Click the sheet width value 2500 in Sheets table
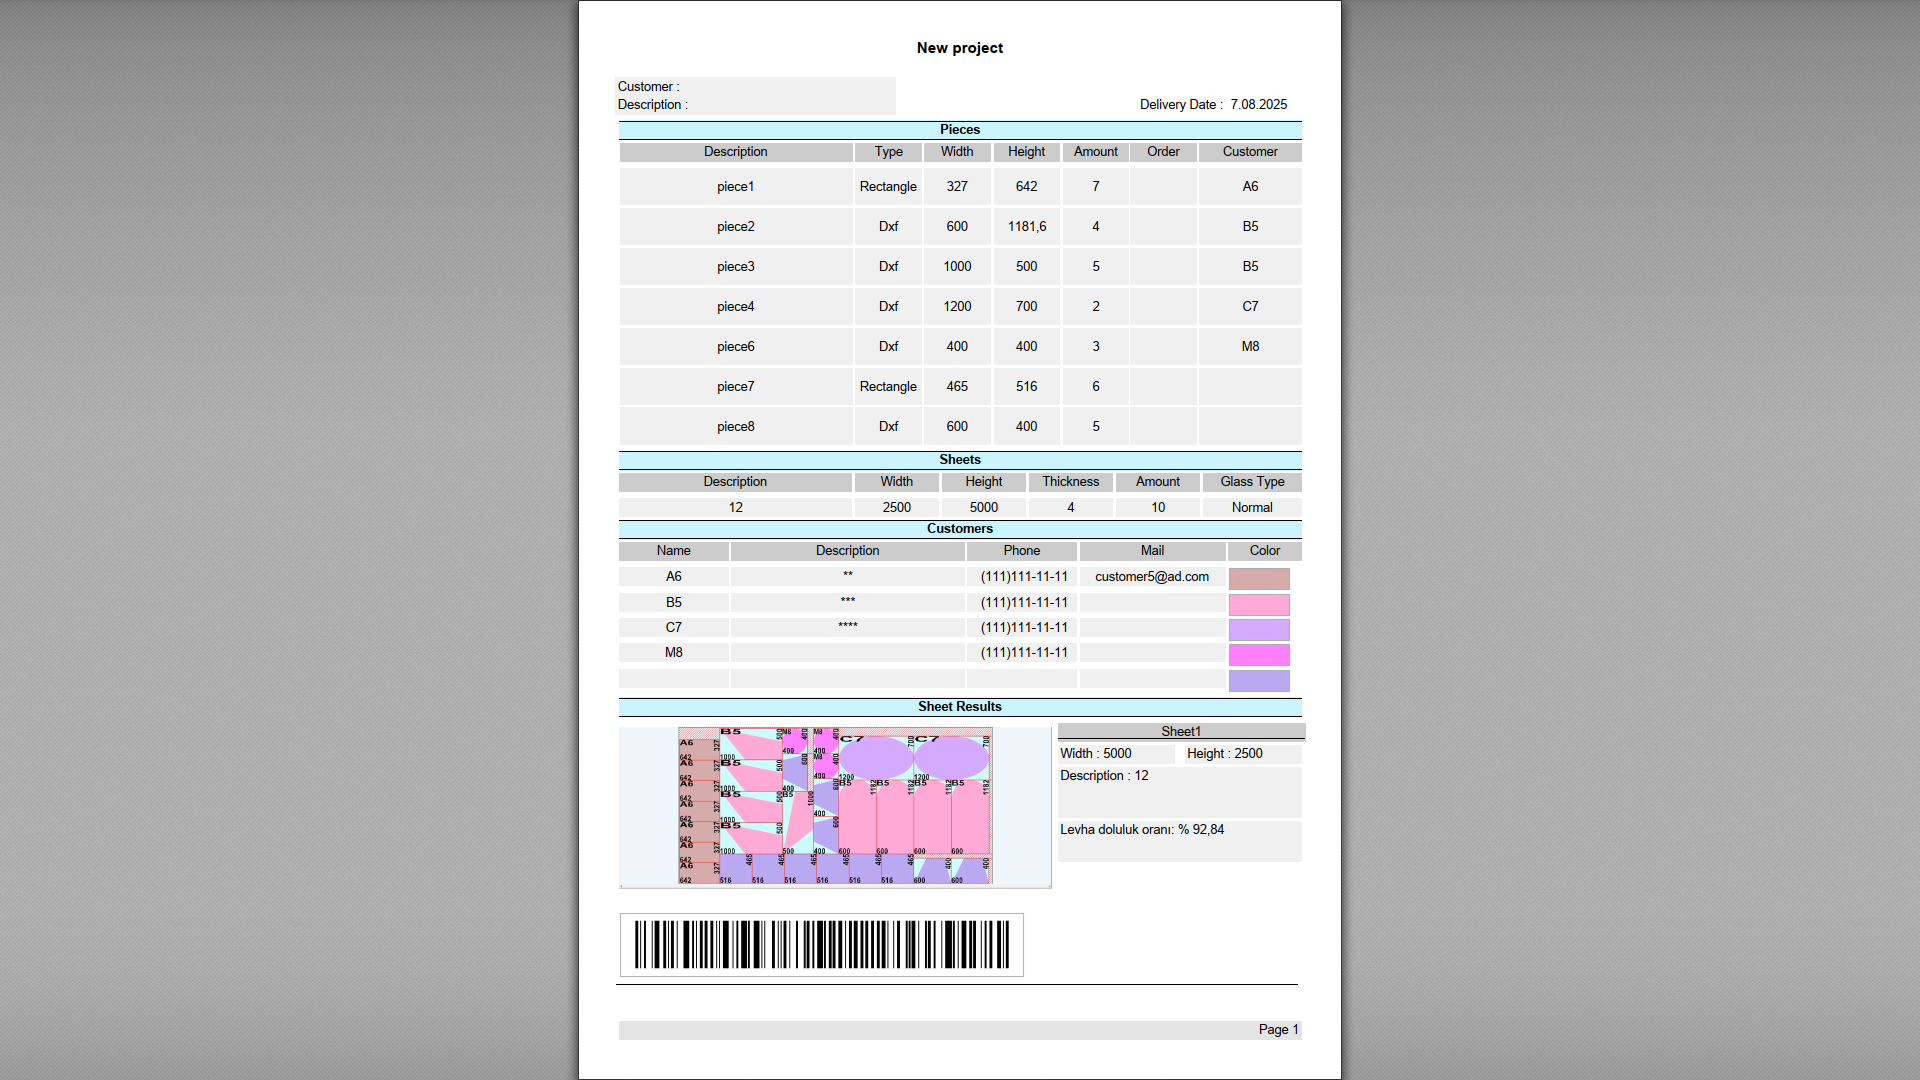 (x=897, y=508)
